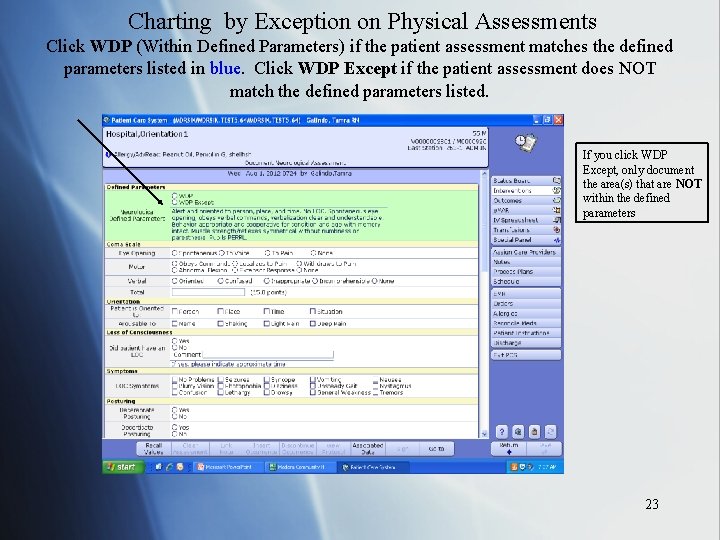720x540 pixels.
Task: Click the Go To button
Action: (x=436, y=449)
